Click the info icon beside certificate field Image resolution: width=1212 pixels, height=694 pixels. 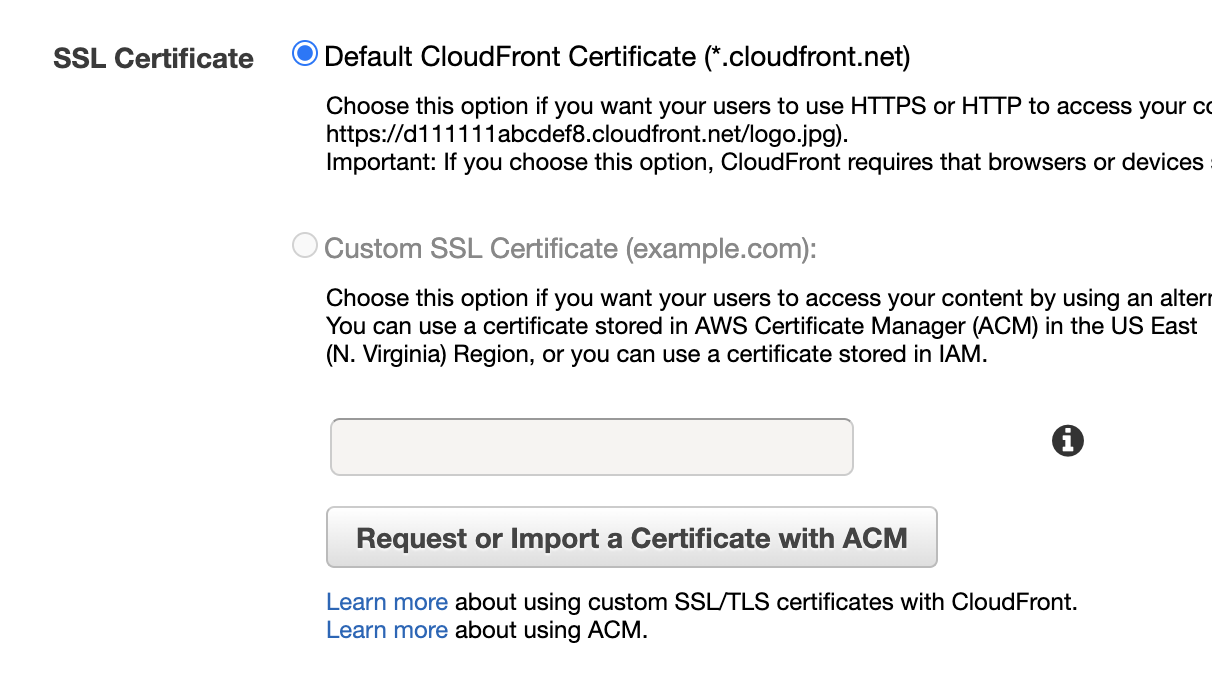pos(1068,440)
